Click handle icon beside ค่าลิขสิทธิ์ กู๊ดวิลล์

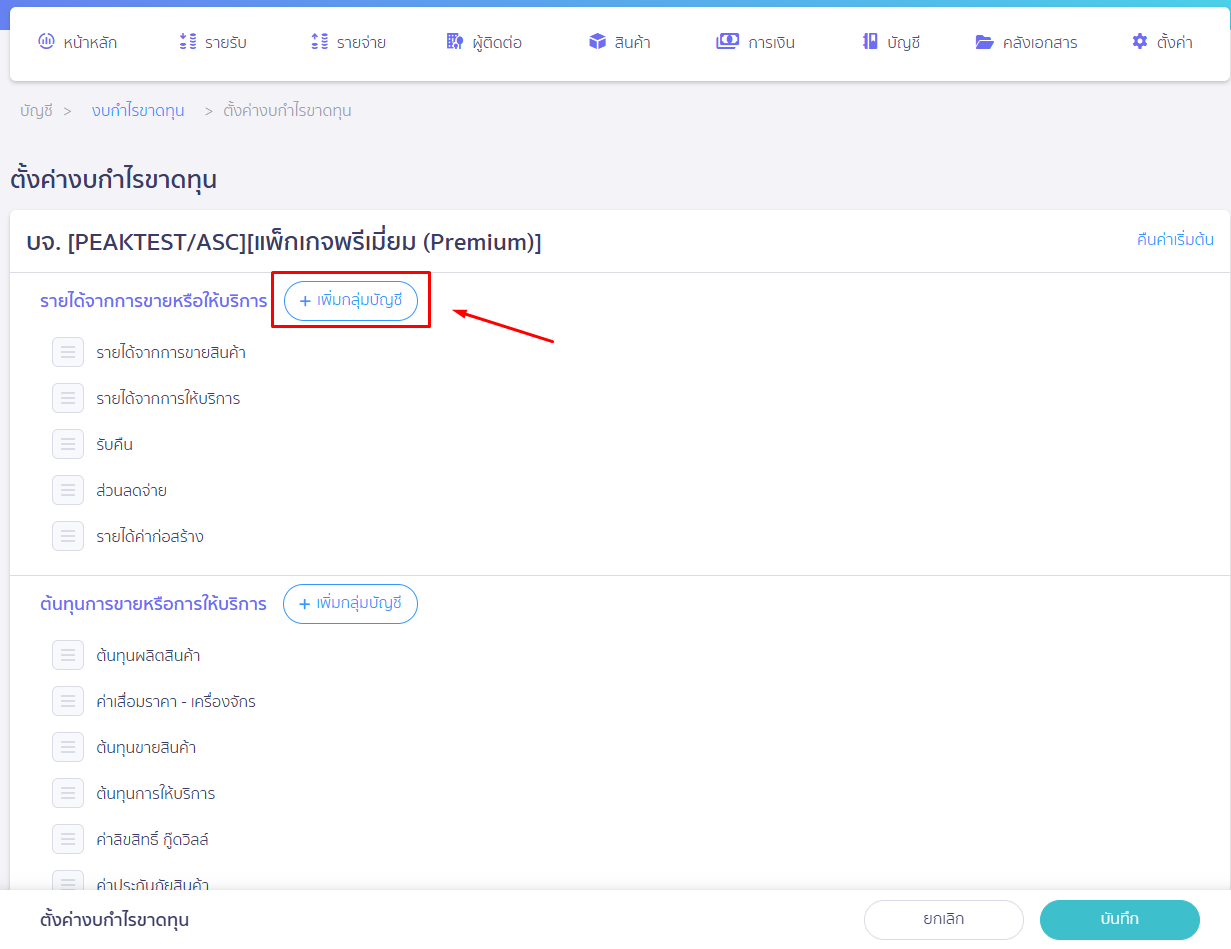[67, 839]
